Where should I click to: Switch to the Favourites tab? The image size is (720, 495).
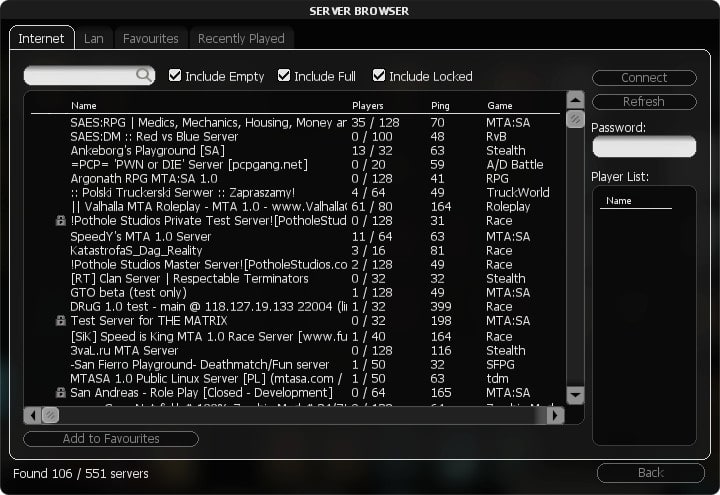tap(150, 38)
